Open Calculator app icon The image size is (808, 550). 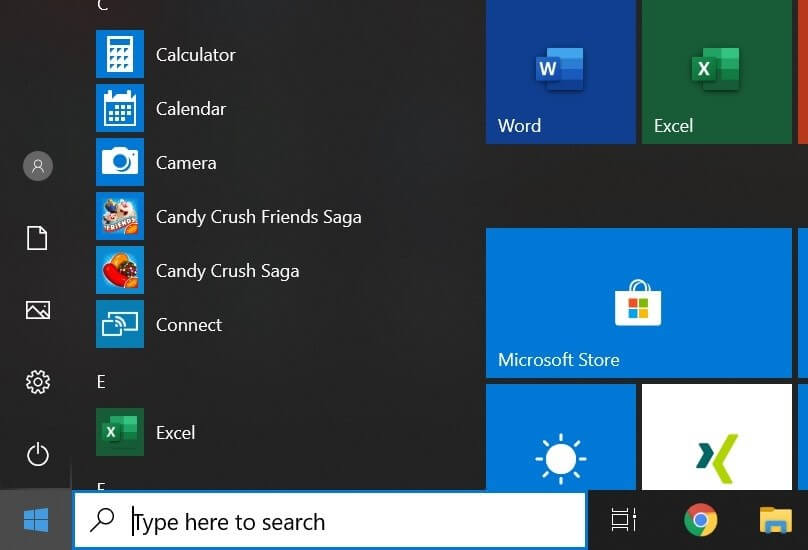click(120, 54)
